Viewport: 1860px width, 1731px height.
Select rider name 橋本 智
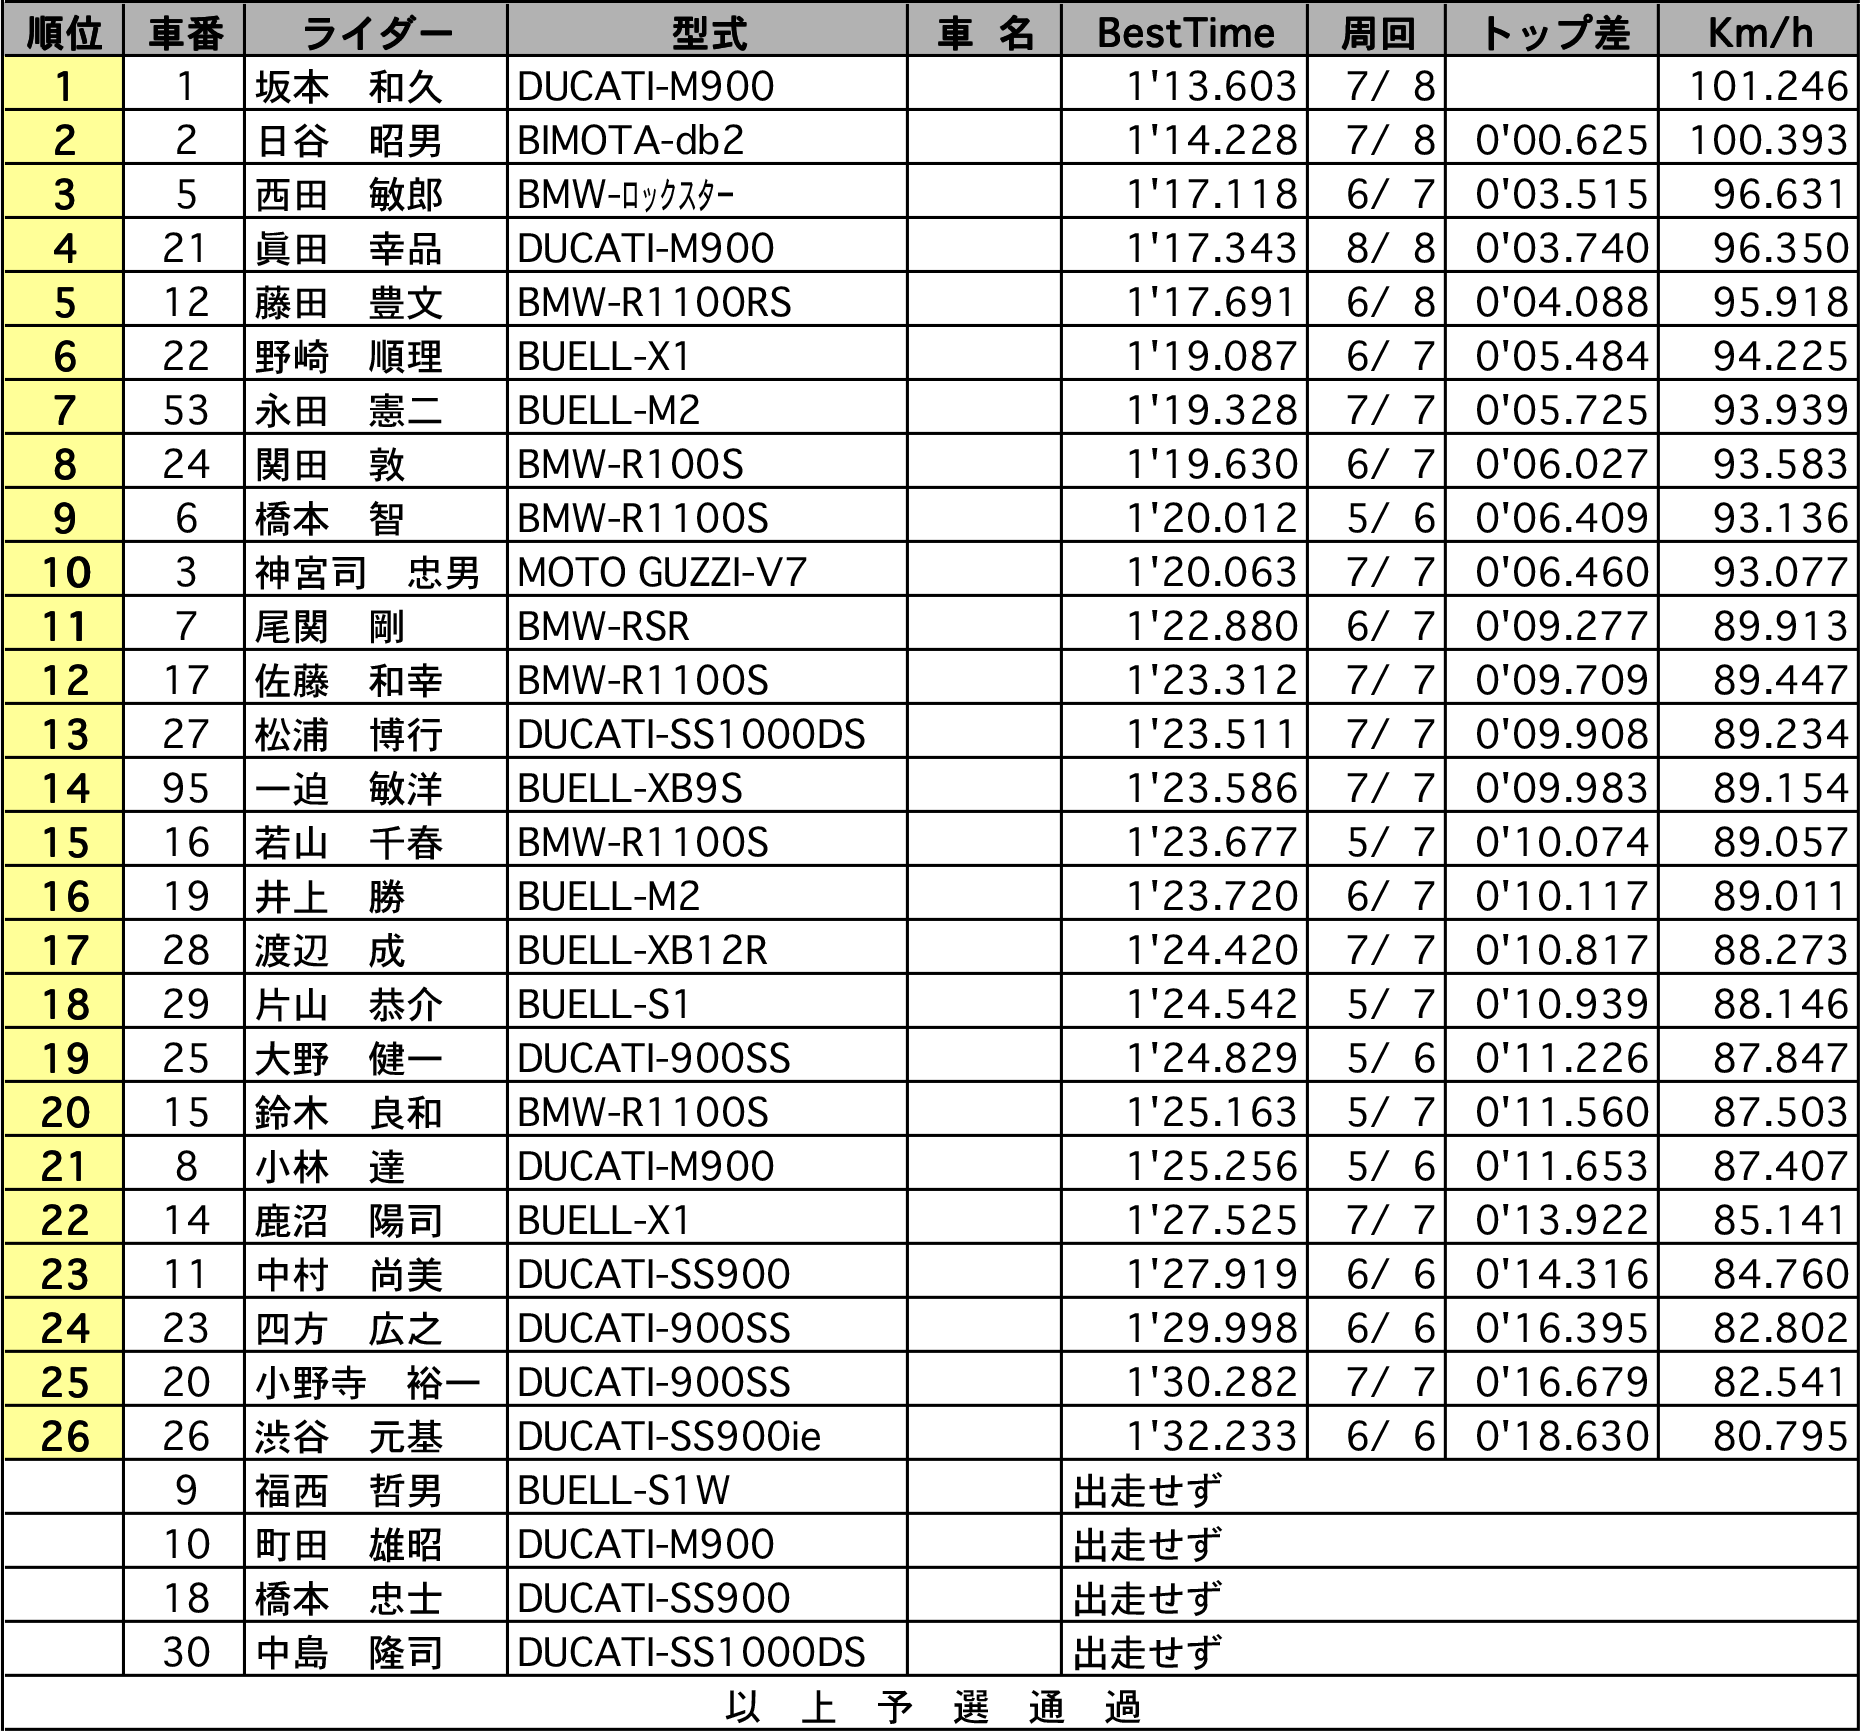pos(329,518)
